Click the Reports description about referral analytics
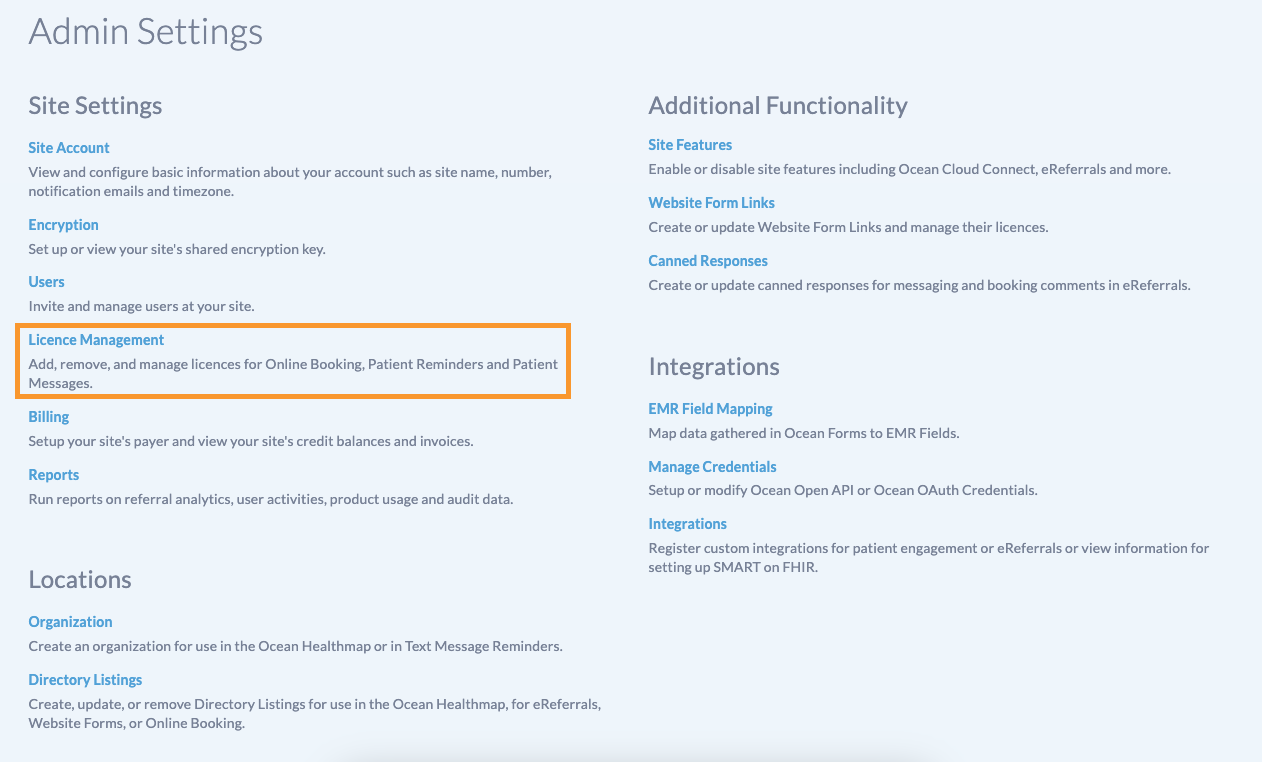The width and height of the screenshot is (1262, 762). [271, 499]
